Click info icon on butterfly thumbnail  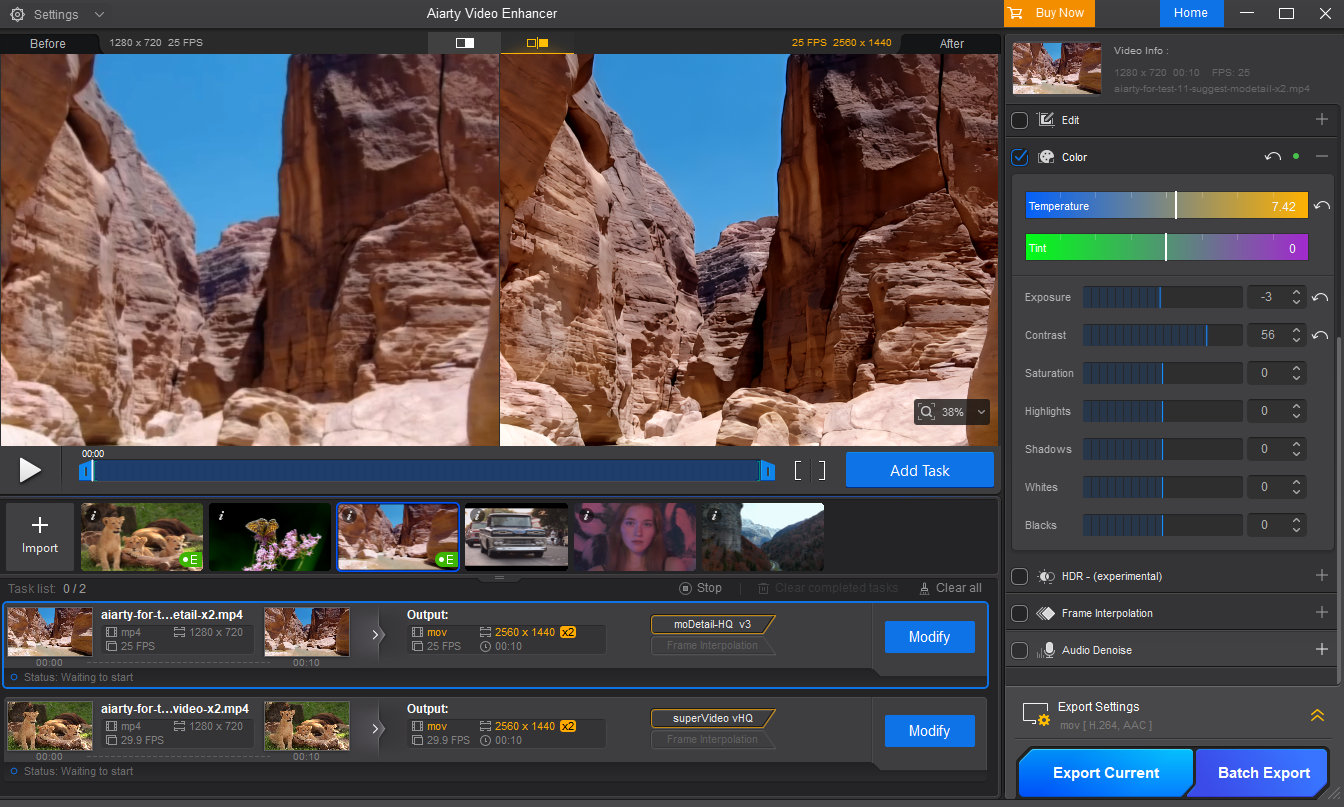click(x=221, y=515)
